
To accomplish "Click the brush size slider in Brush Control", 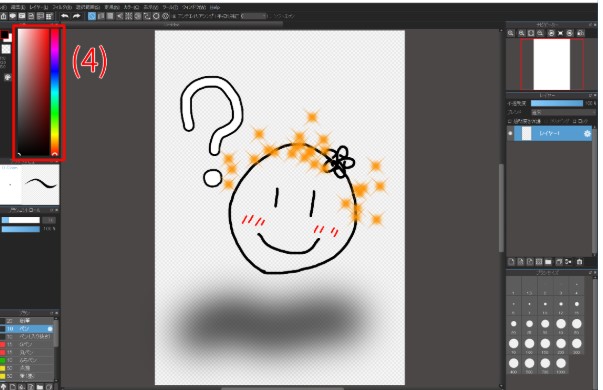I will 21,220.
